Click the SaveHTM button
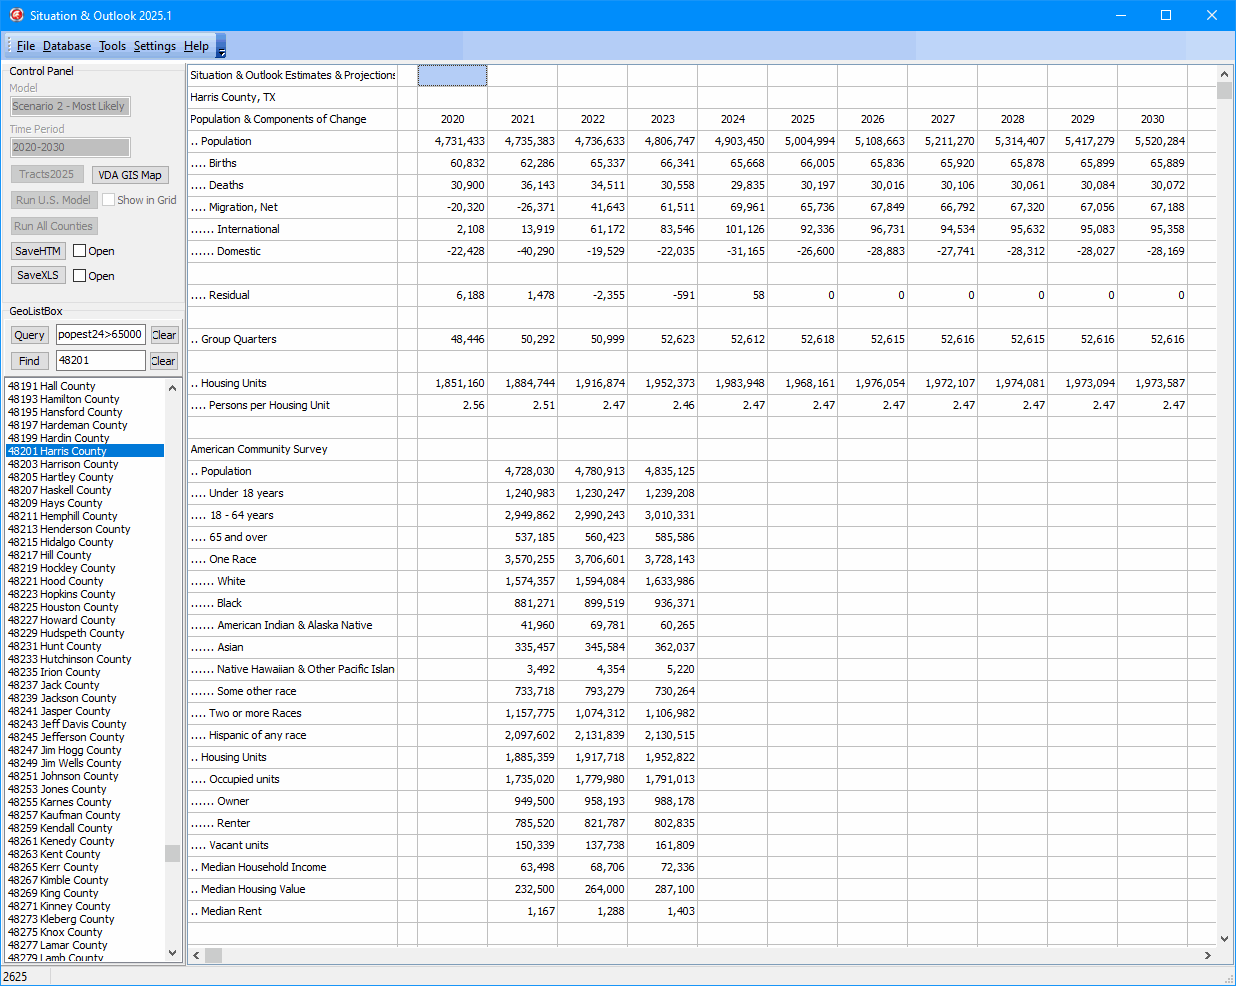 [x=38, y=251]
